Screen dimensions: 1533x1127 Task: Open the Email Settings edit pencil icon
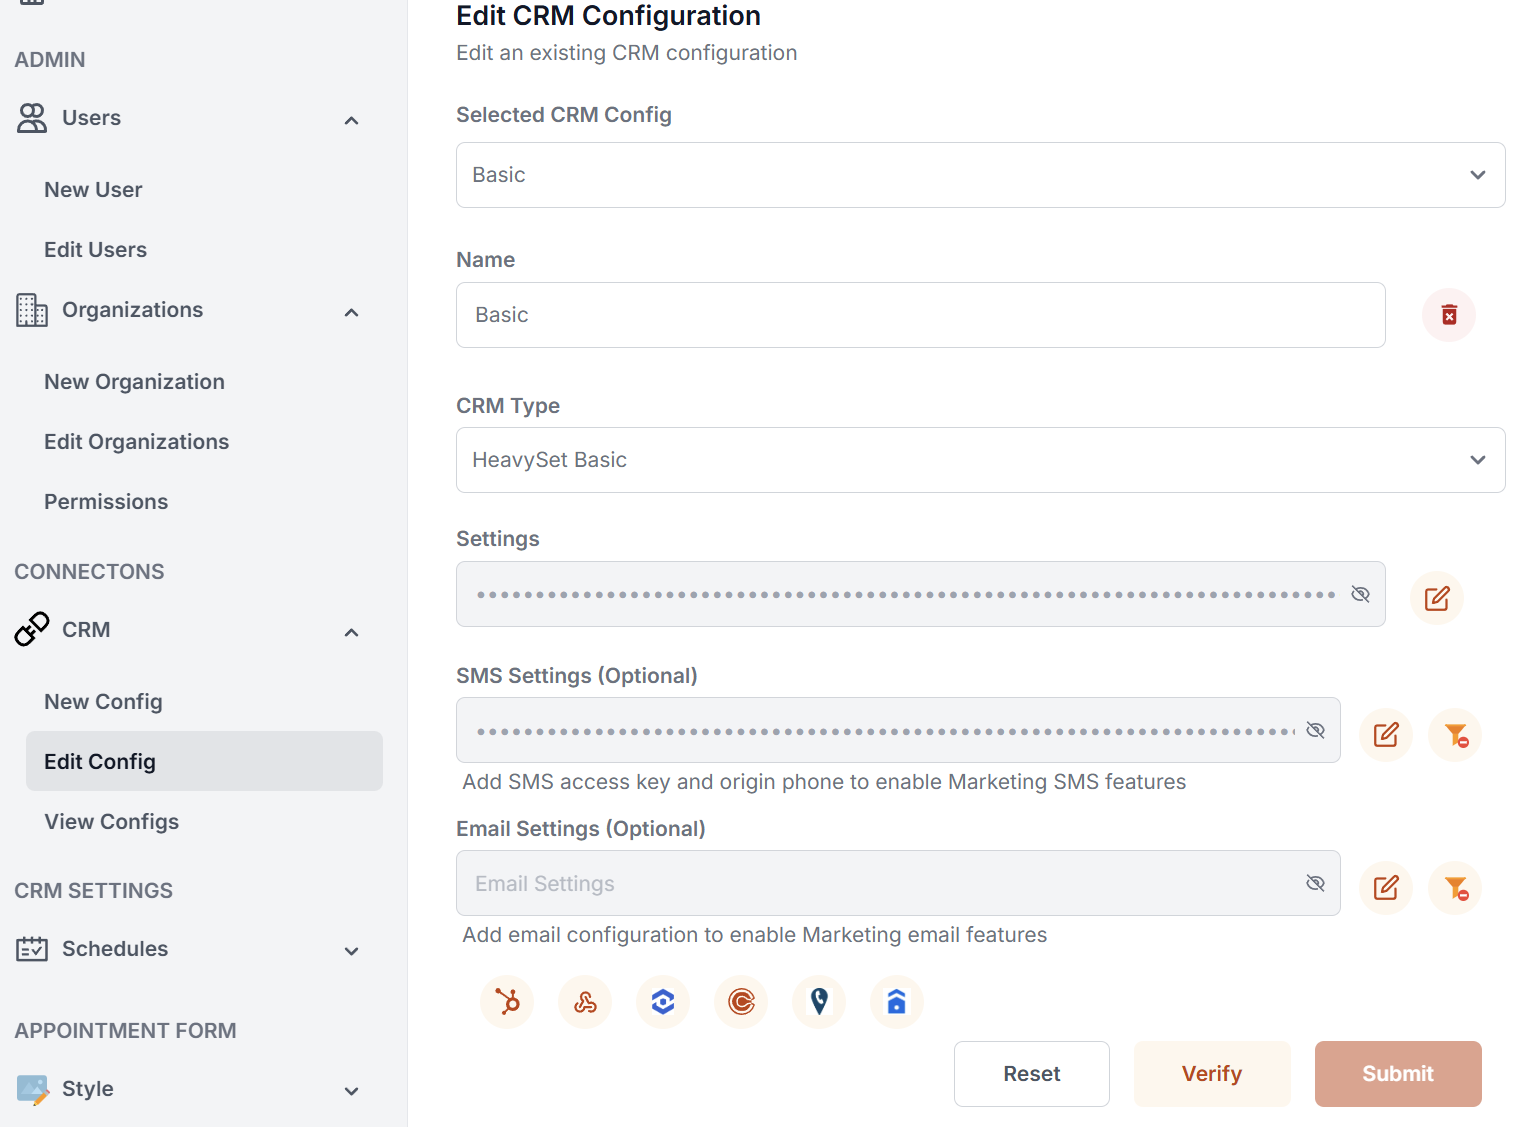click(x=1385, y=888)
